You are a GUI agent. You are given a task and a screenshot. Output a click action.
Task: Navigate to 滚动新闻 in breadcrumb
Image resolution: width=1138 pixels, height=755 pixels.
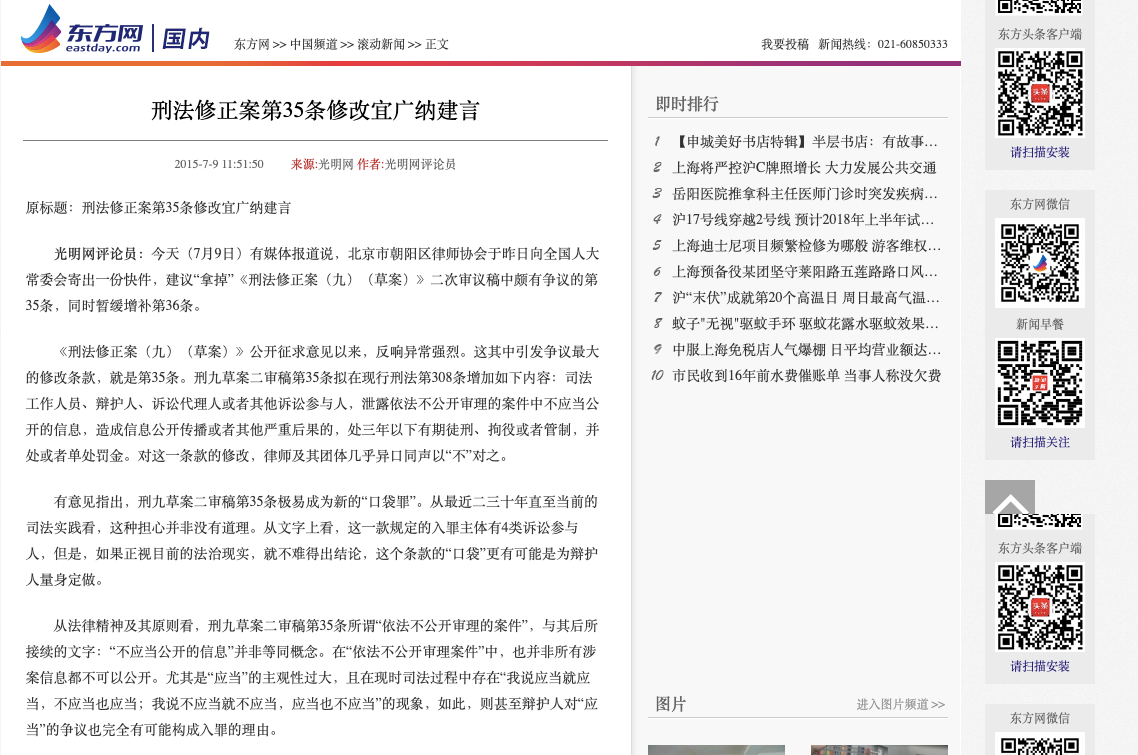381,44
